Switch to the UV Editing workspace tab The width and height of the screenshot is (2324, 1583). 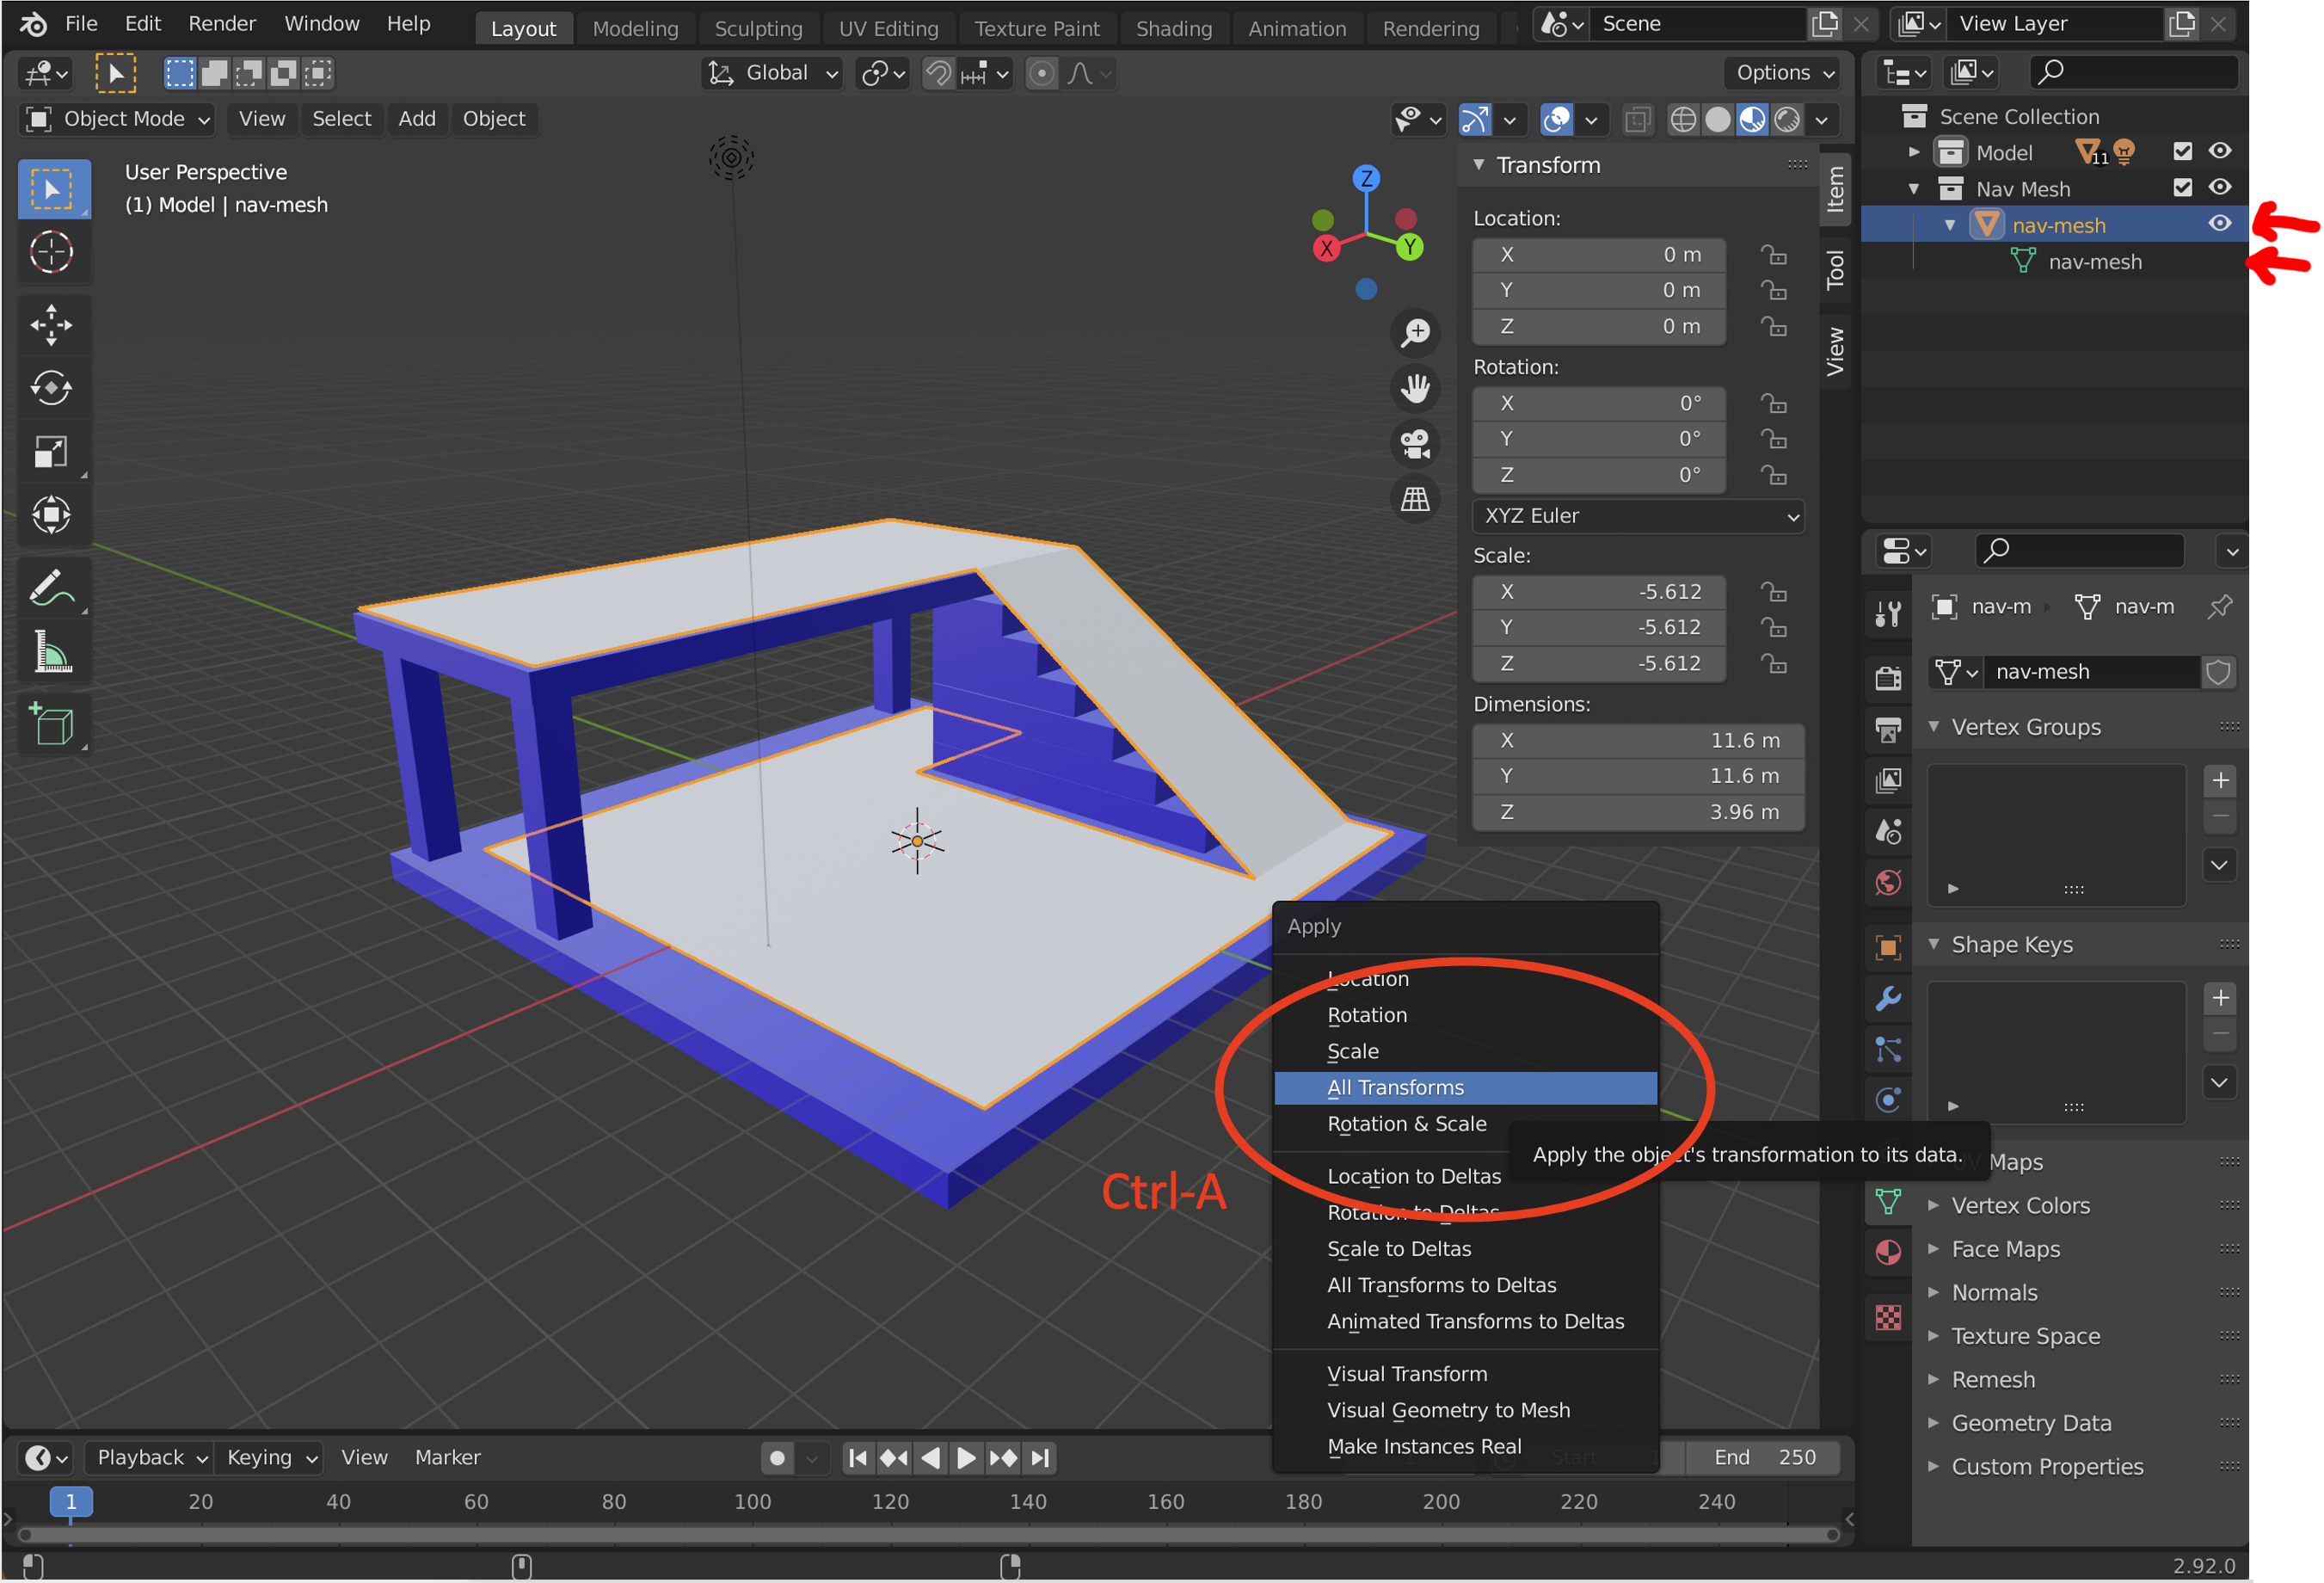[x=888, y=29]
